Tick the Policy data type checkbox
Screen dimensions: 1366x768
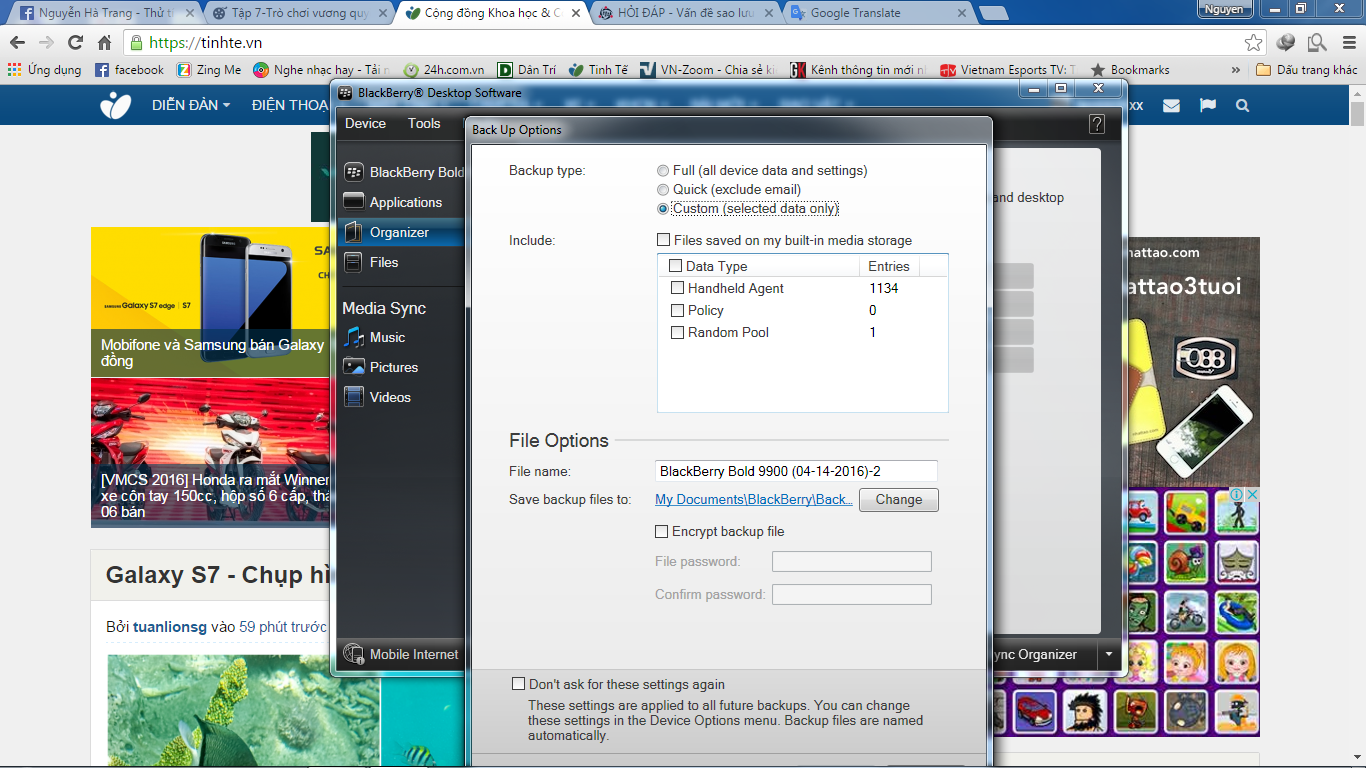pos(677,310)
